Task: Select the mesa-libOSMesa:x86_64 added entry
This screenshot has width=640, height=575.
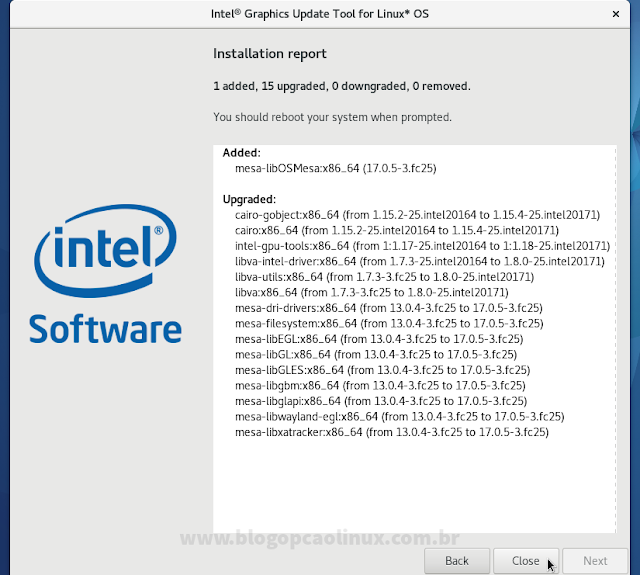Action: point(336,168)
